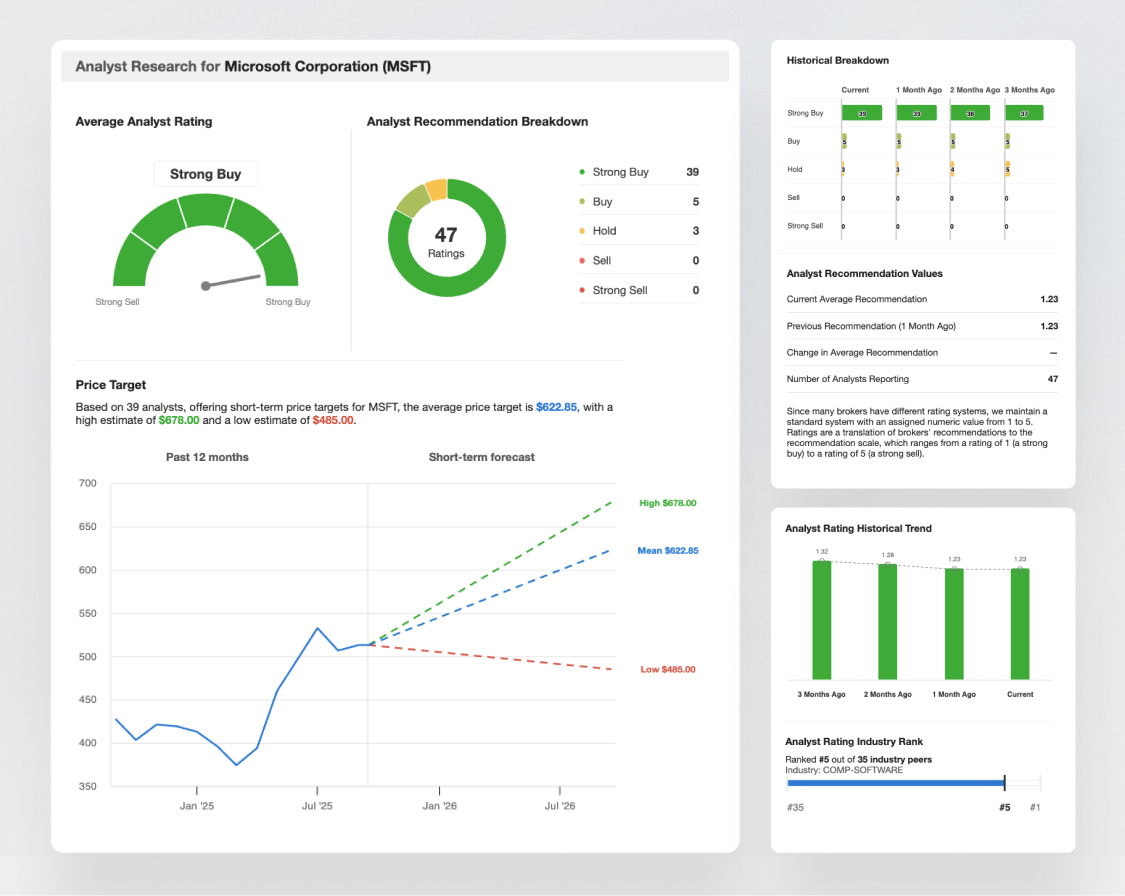The image size is (1125, 896).
Task: Click the Strong Buy badge above the gauge
Action: click(205, 174)
